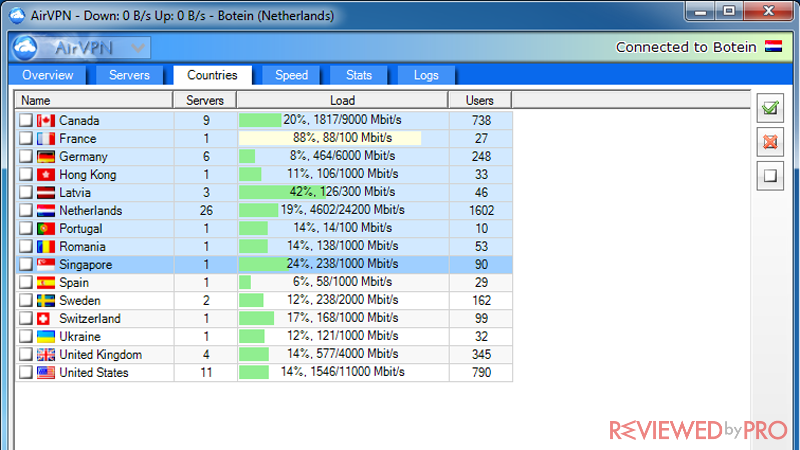Click the United States users count 790

pos(481,373)
